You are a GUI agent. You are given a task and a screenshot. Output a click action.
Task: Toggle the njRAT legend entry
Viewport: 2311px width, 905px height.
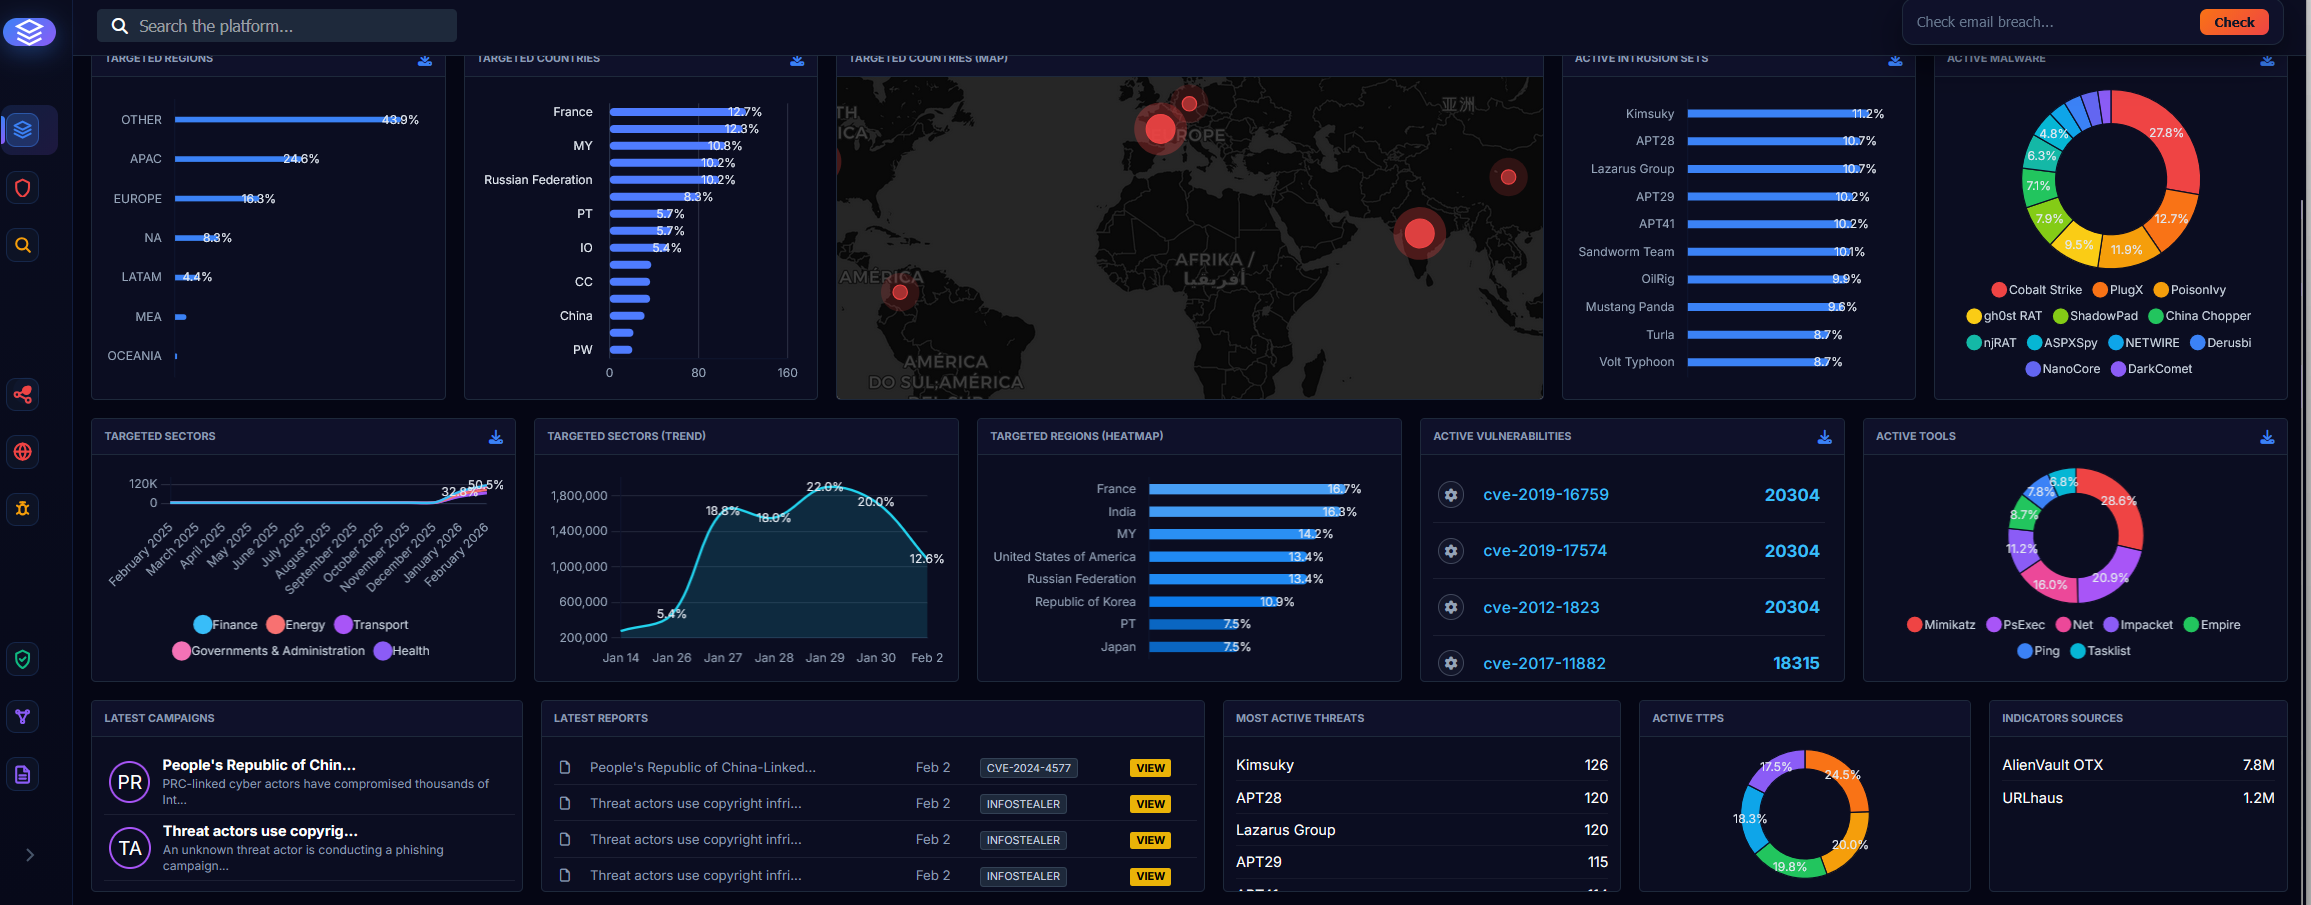pos(1991,343)
